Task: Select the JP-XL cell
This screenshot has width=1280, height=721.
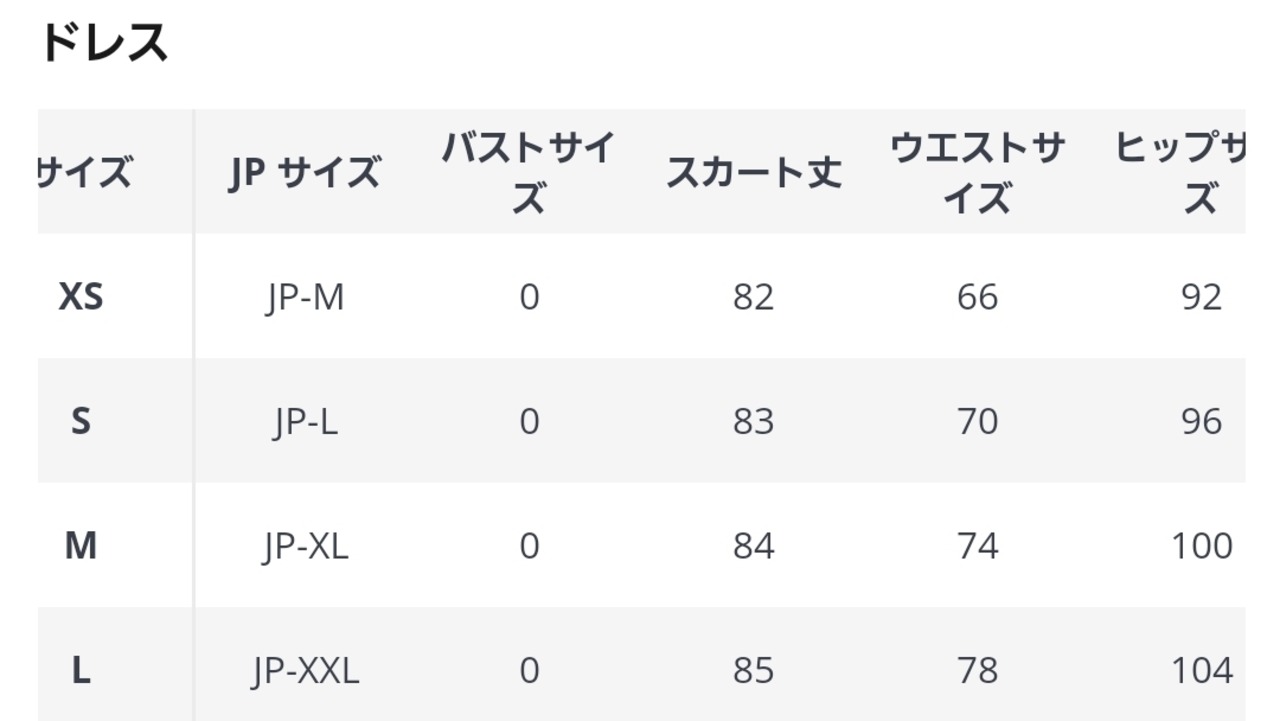Action: pyautogui.click(x=305, y=546)
